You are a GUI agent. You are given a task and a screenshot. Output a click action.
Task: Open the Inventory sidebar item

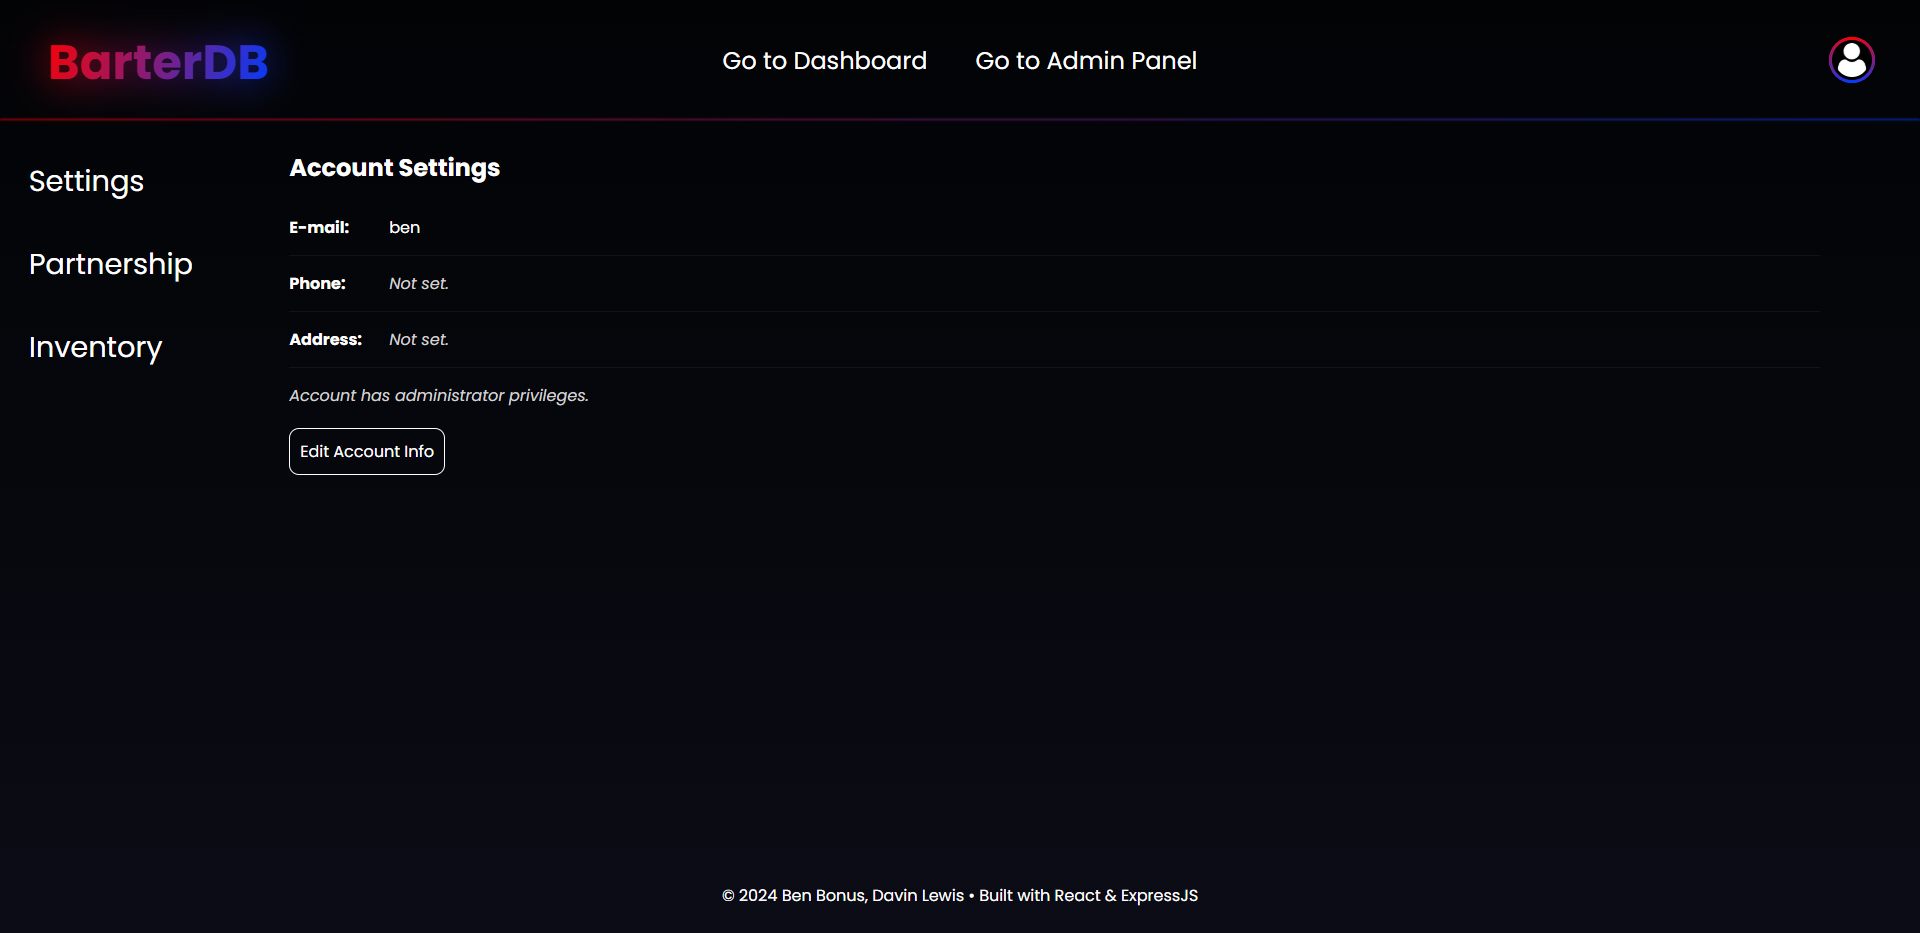95,347
